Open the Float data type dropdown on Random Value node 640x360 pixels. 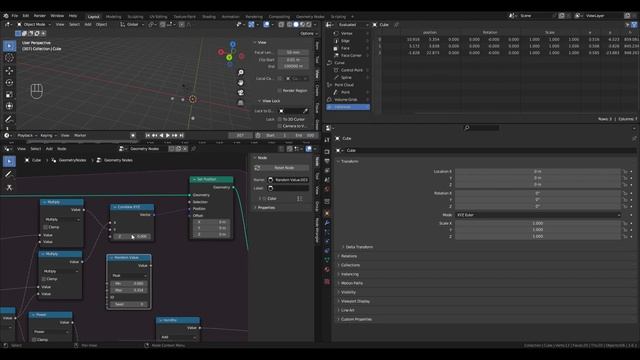pyautogui.click(x=129, y=276)
